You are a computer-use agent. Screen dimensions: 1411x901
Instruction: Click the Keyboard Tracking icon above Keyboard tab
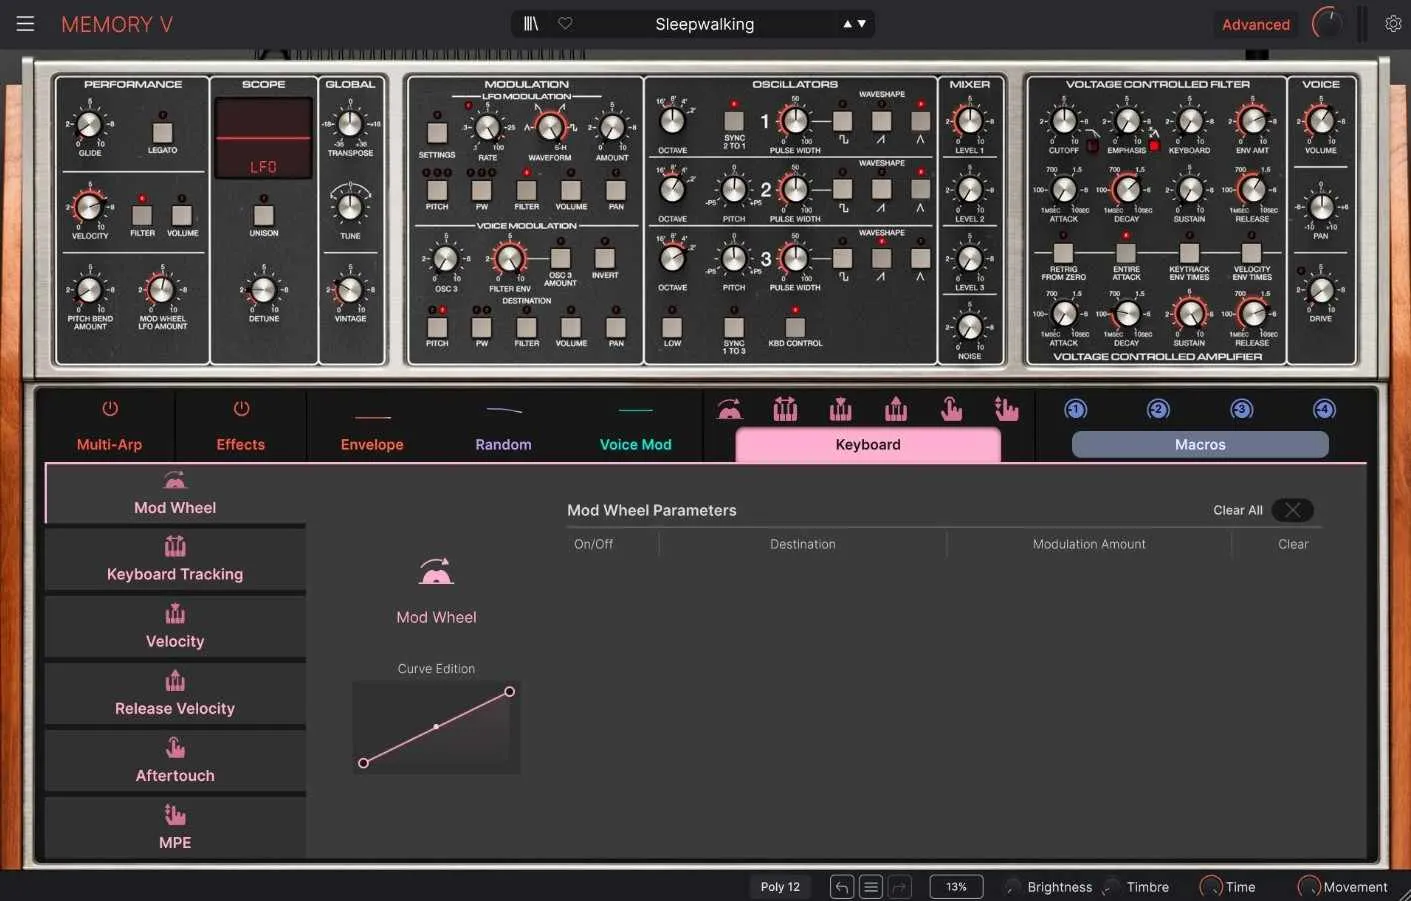(785, 408)
